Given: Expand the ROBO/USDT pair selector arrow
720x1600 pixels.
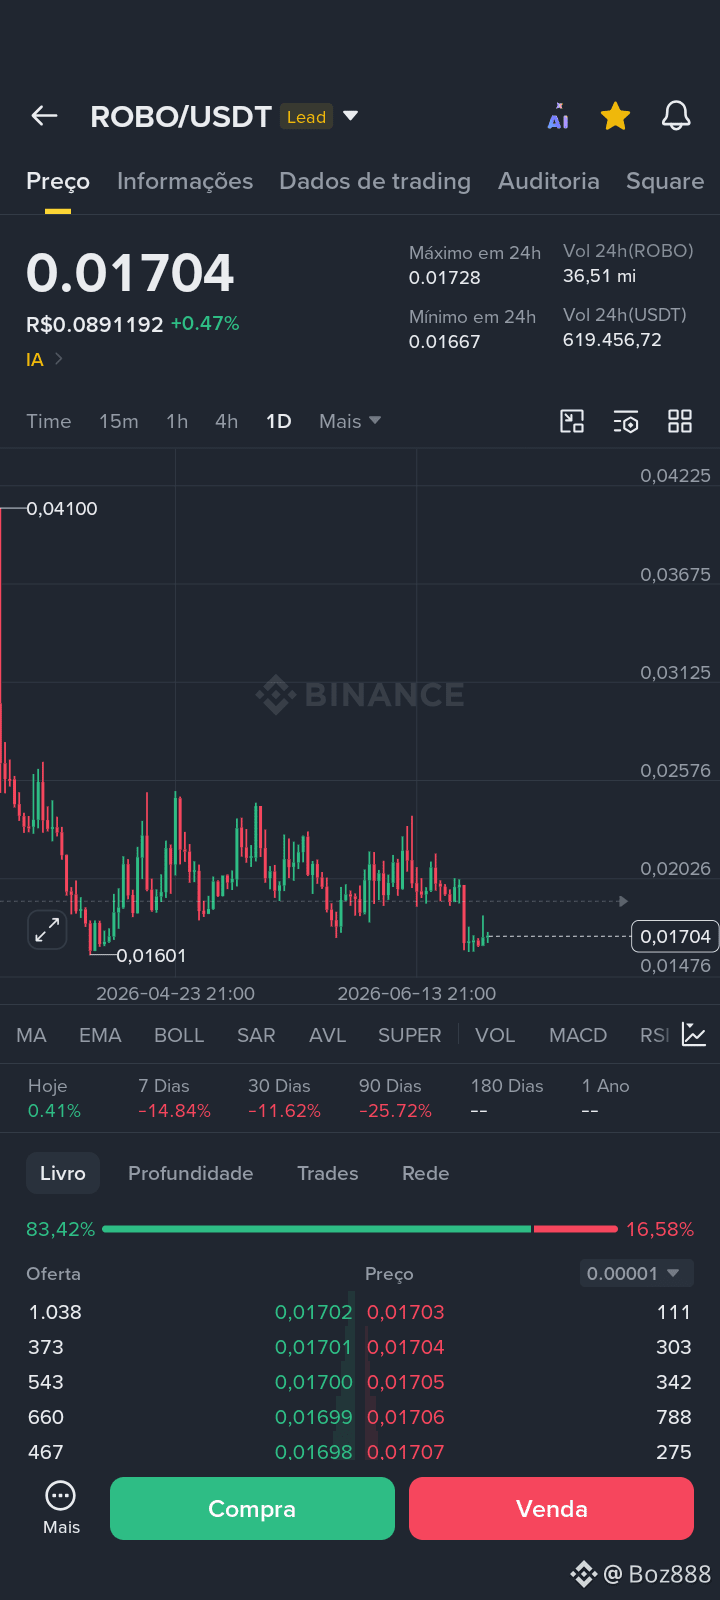Looking at the screenshot, I should point(351,116).
